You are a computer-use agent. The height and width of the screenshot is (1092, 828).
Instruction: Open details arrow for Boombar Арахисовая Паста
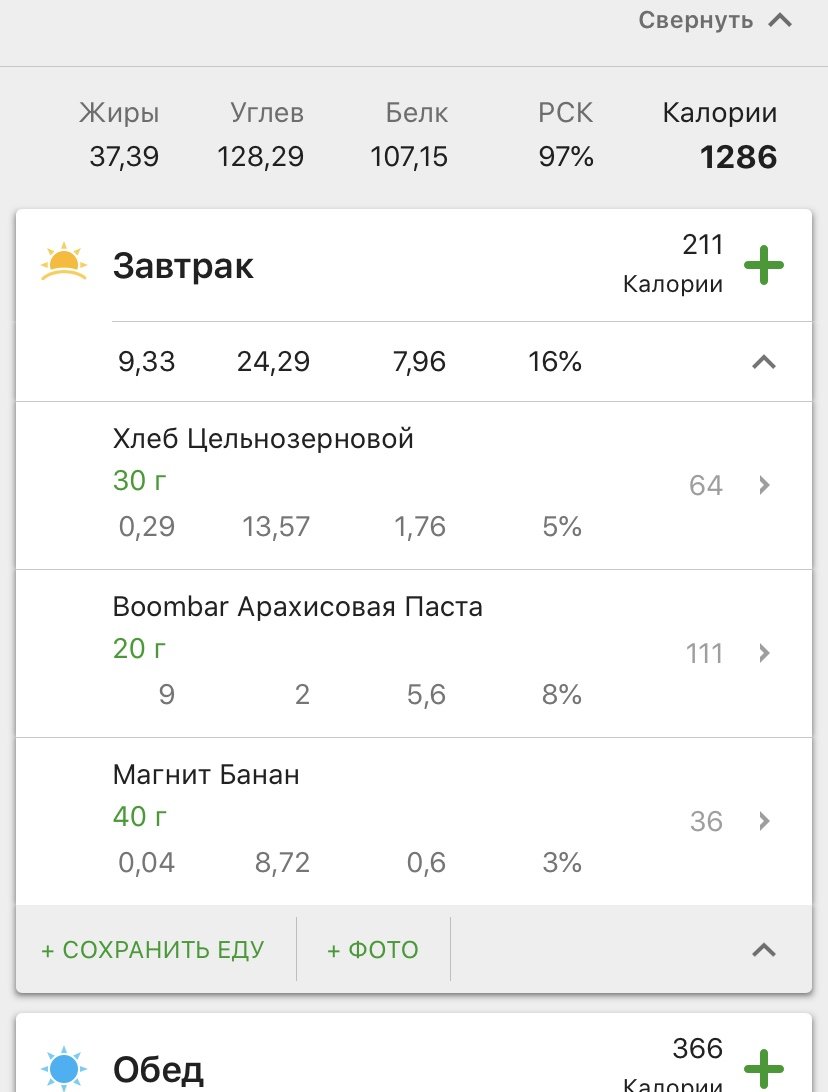point(764,654)
